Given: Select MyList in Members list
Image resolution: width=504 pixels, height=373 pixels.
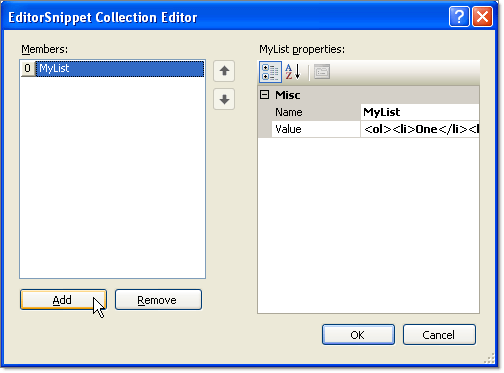Looking at the screenshot, I should point(120,69).
